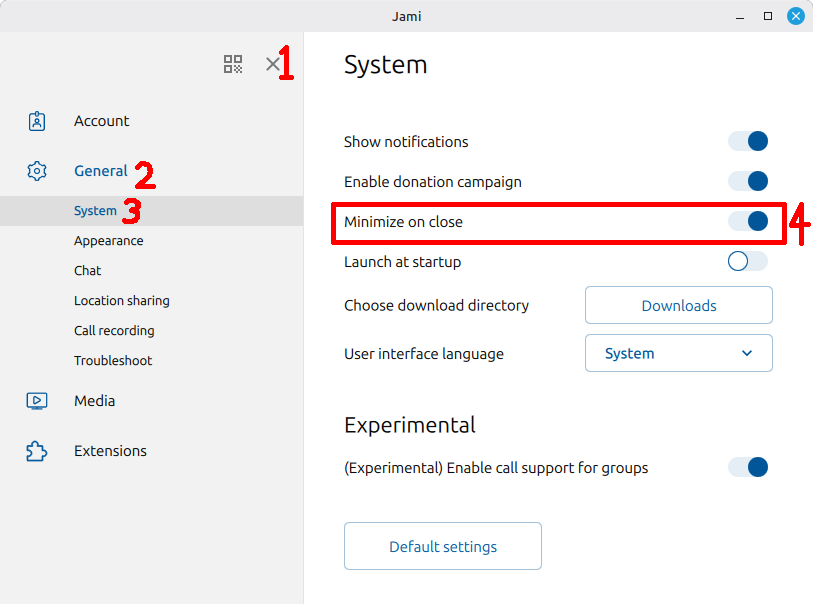Toggle Show notifications switch
813x604 pixels.
(748, 142)
